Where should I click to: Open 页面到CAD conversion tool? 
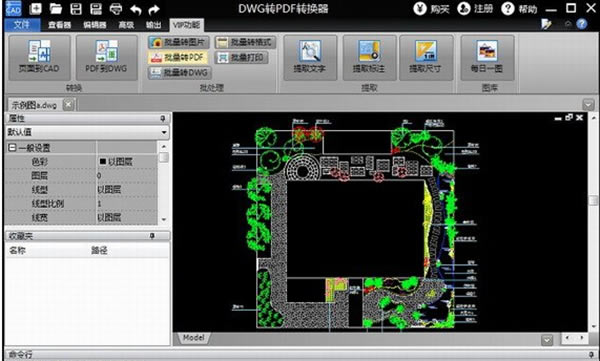[x=39, y=57]
